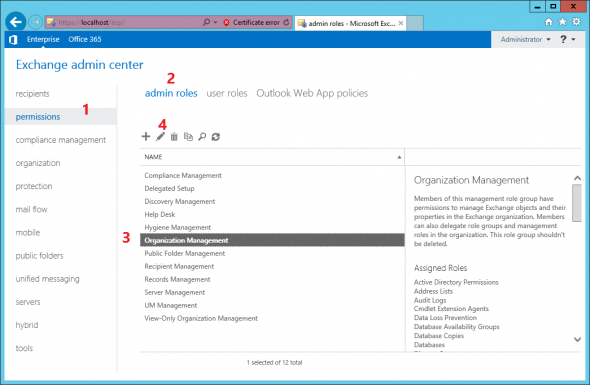Viewport: 590px width, 385px height.
Task: Select the admin roles tab
Action: click(171, 93)
